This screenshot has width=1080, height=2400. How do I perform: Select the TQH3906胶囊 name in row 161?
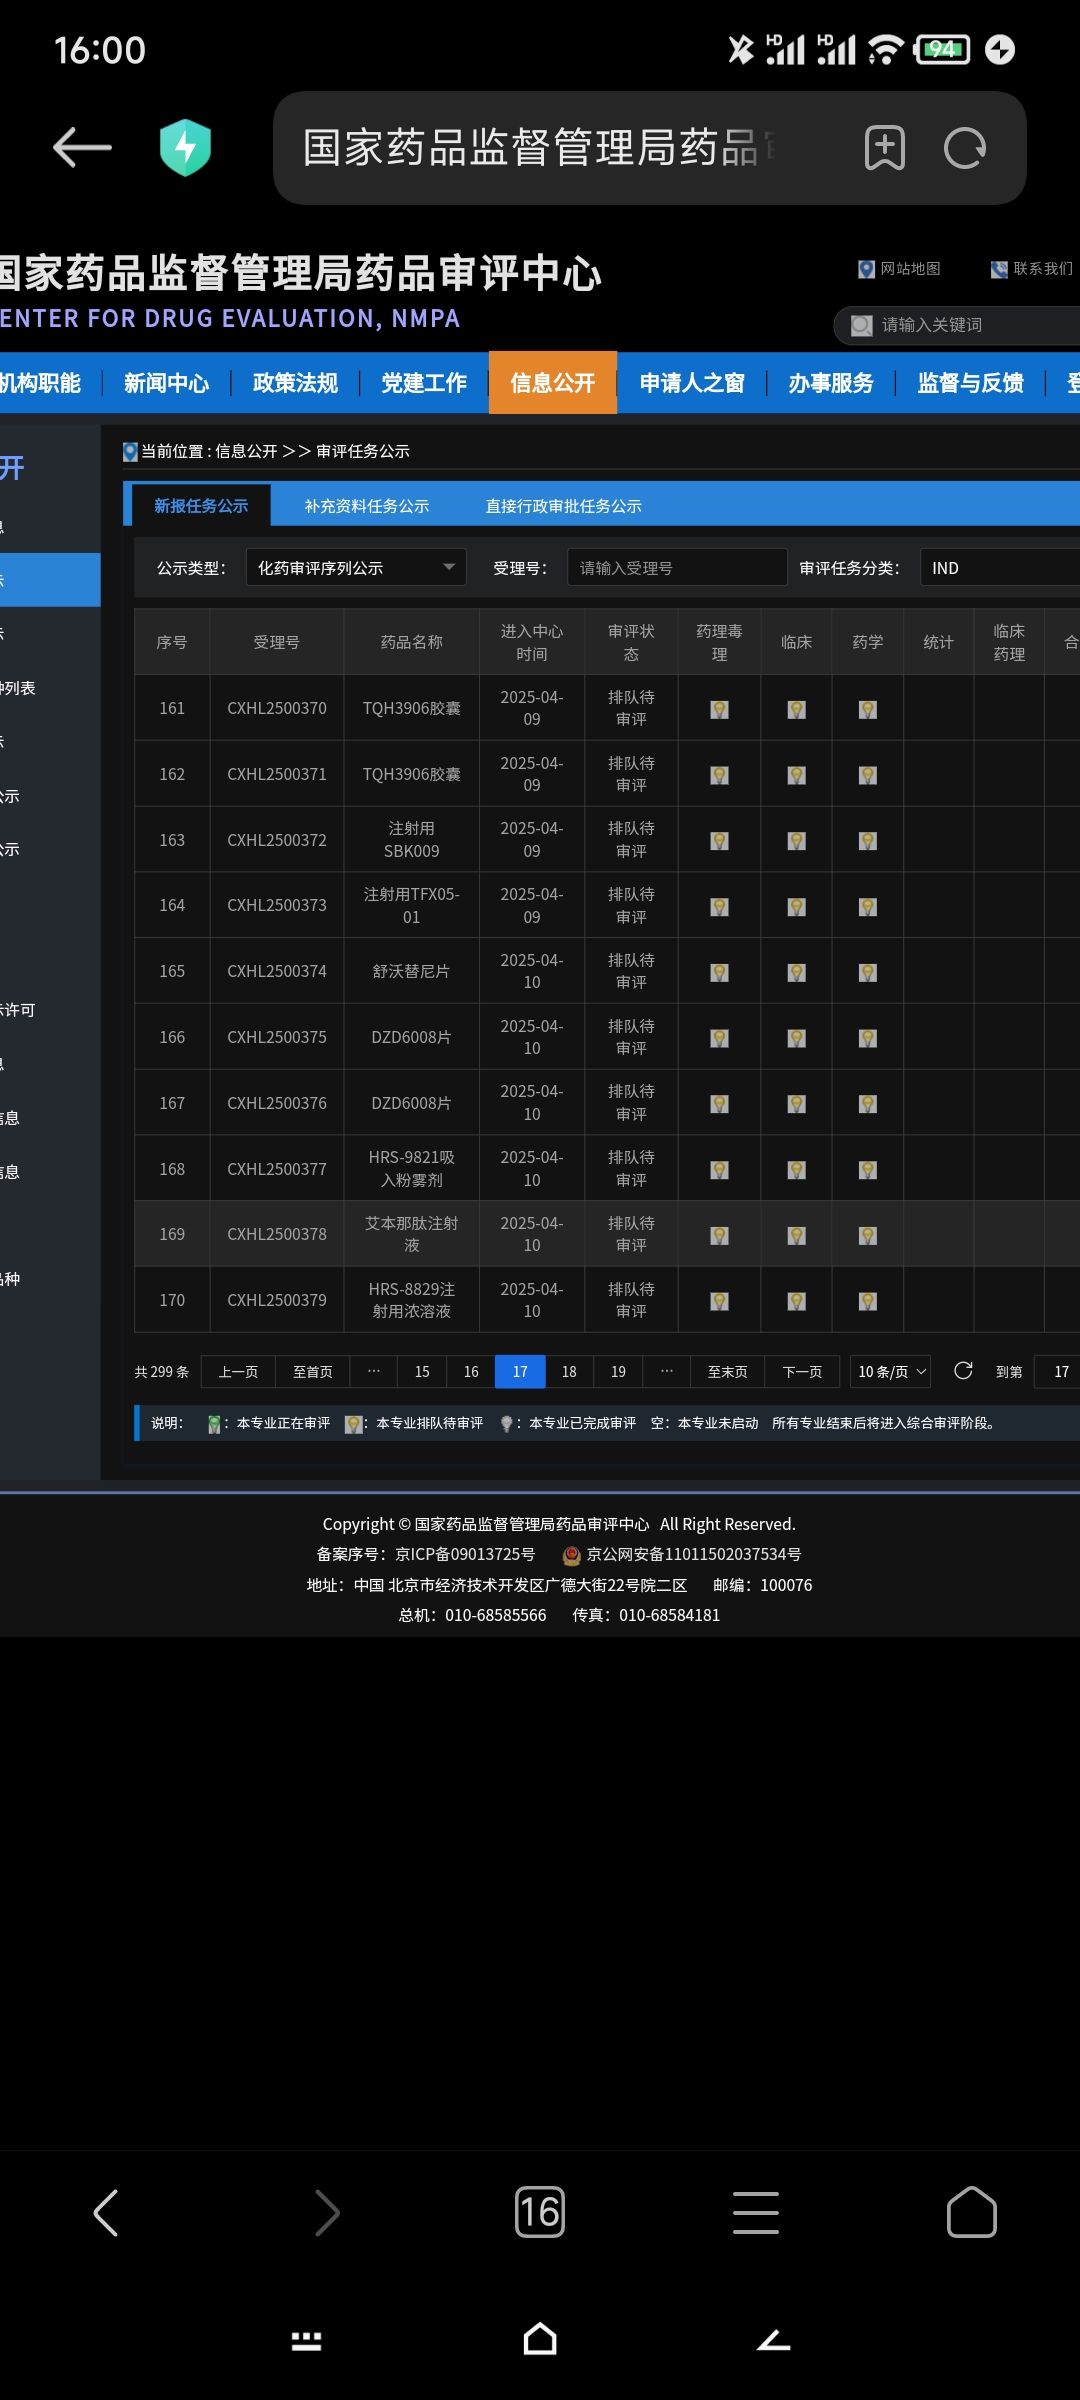pos(412,708)
